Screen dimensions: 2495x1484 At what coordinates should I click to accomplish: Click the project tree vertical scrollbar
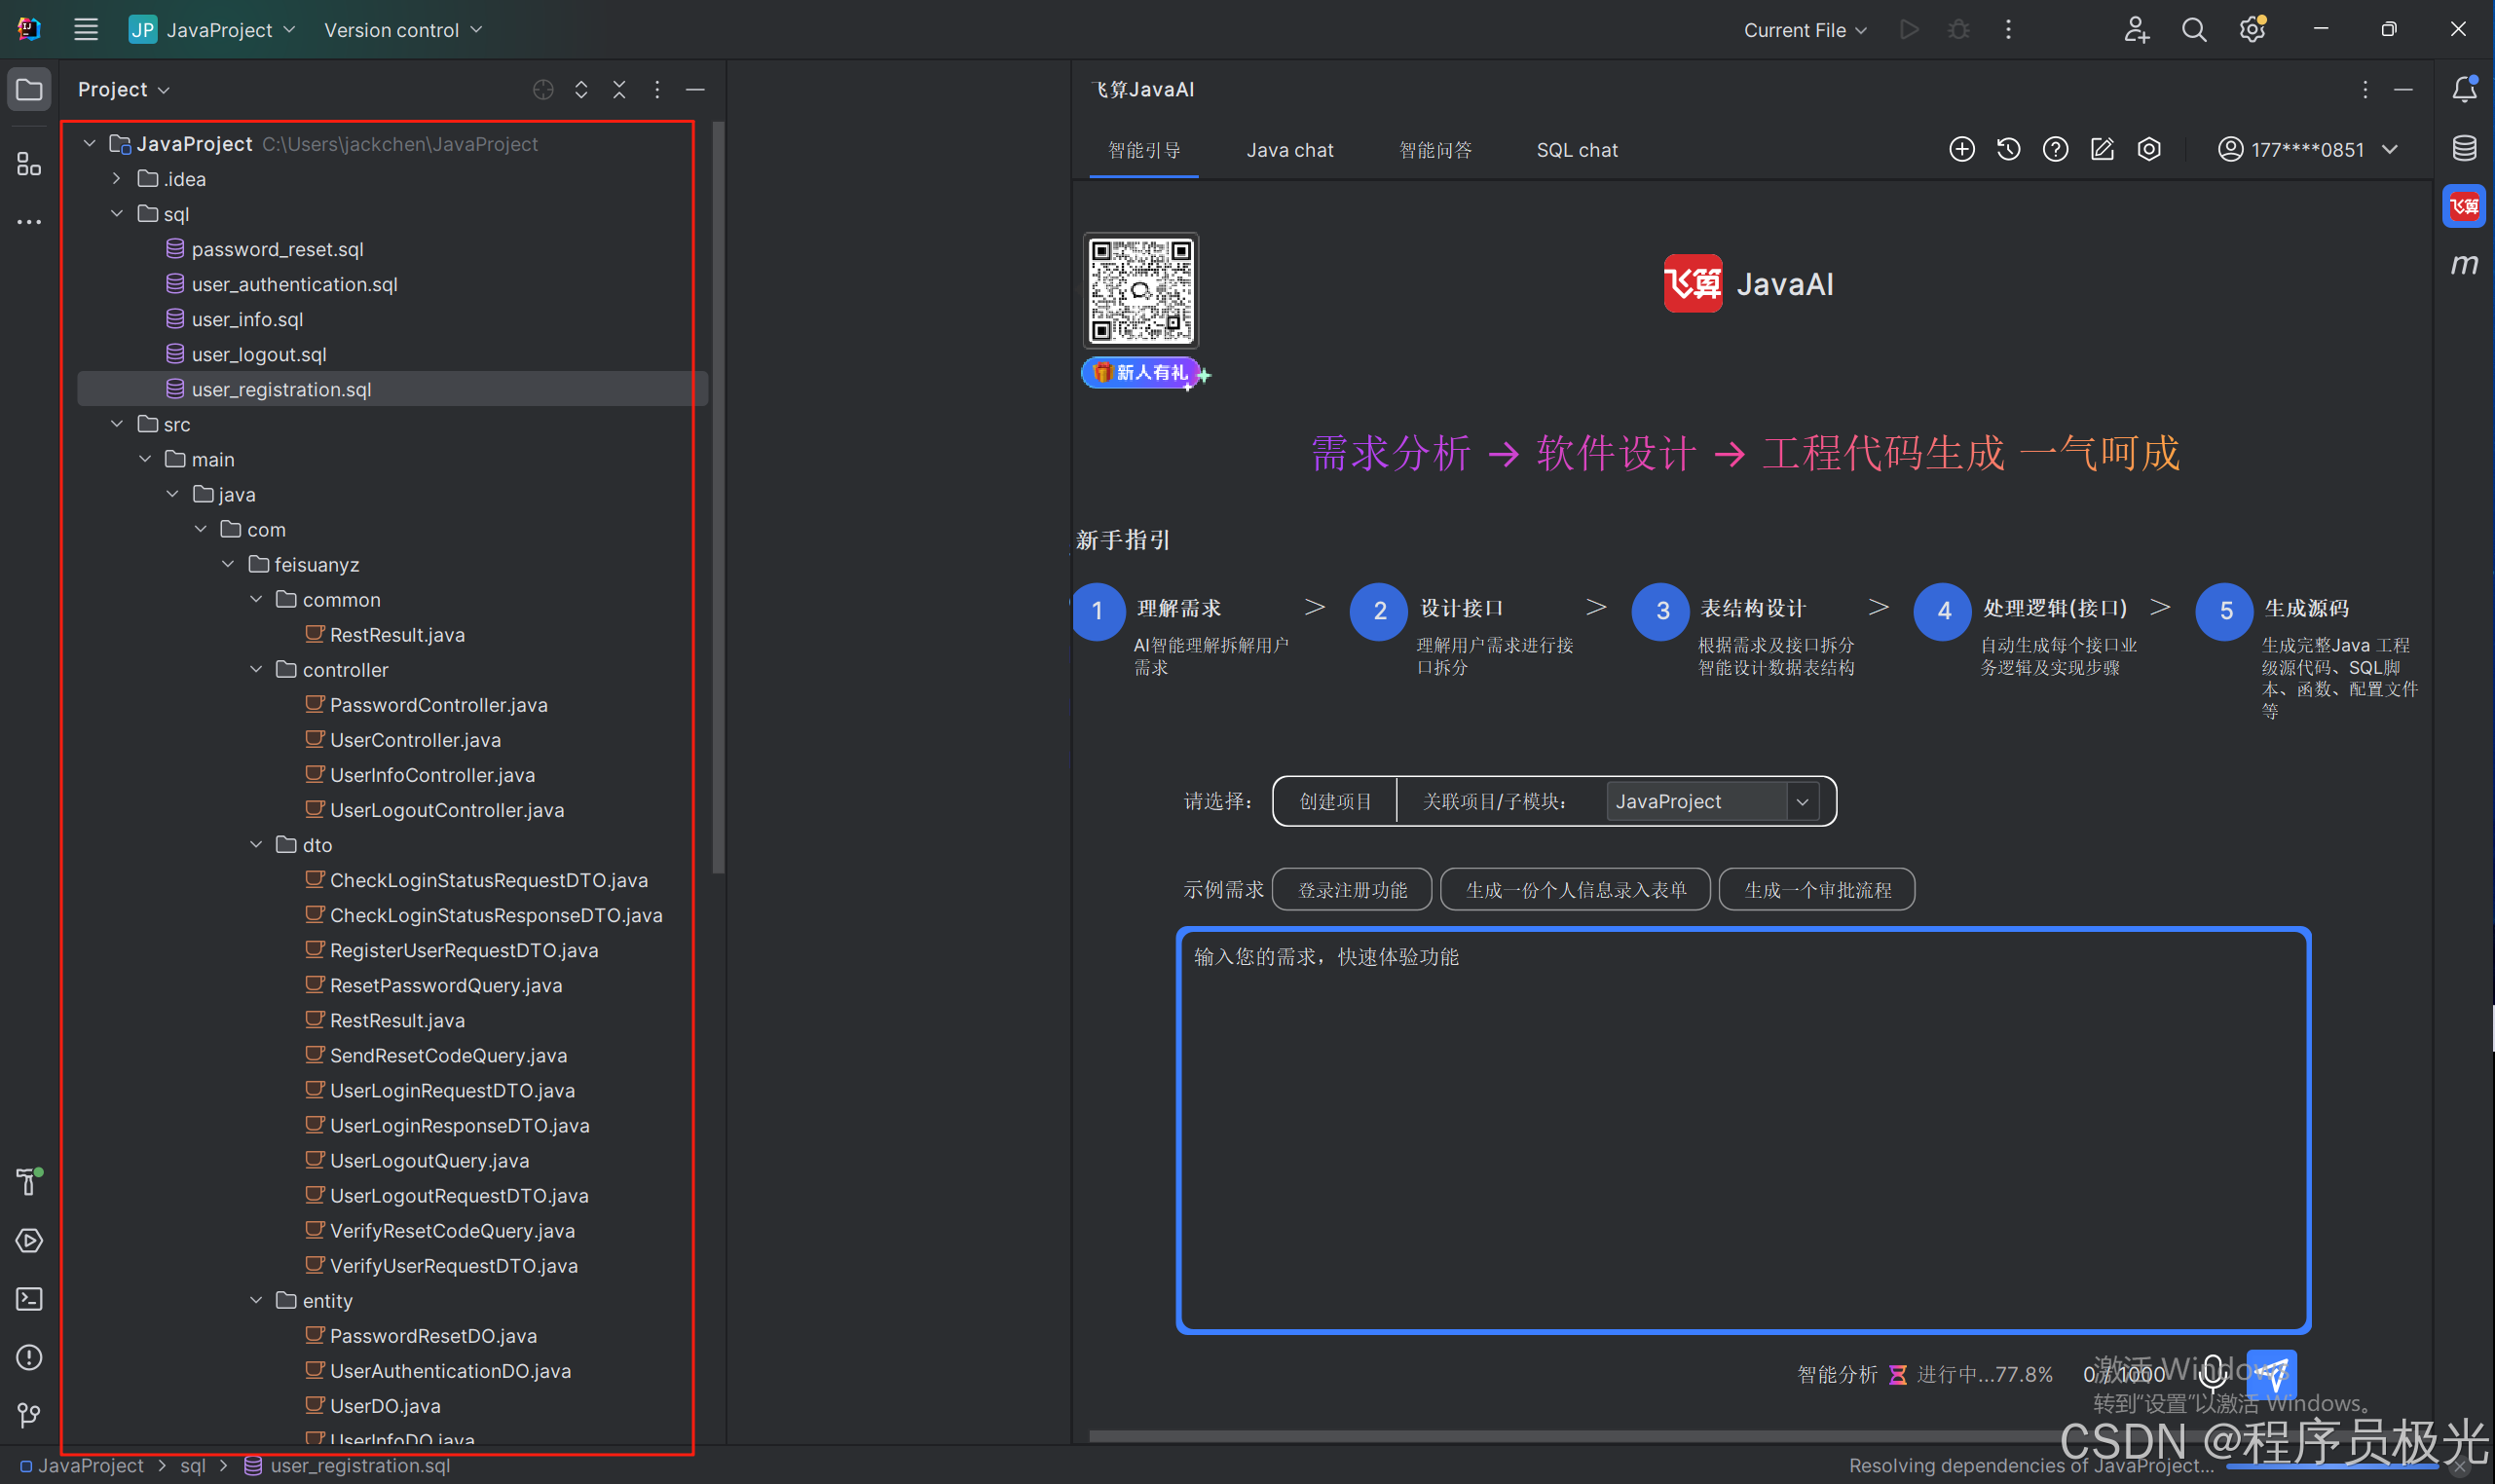point(718,500)
